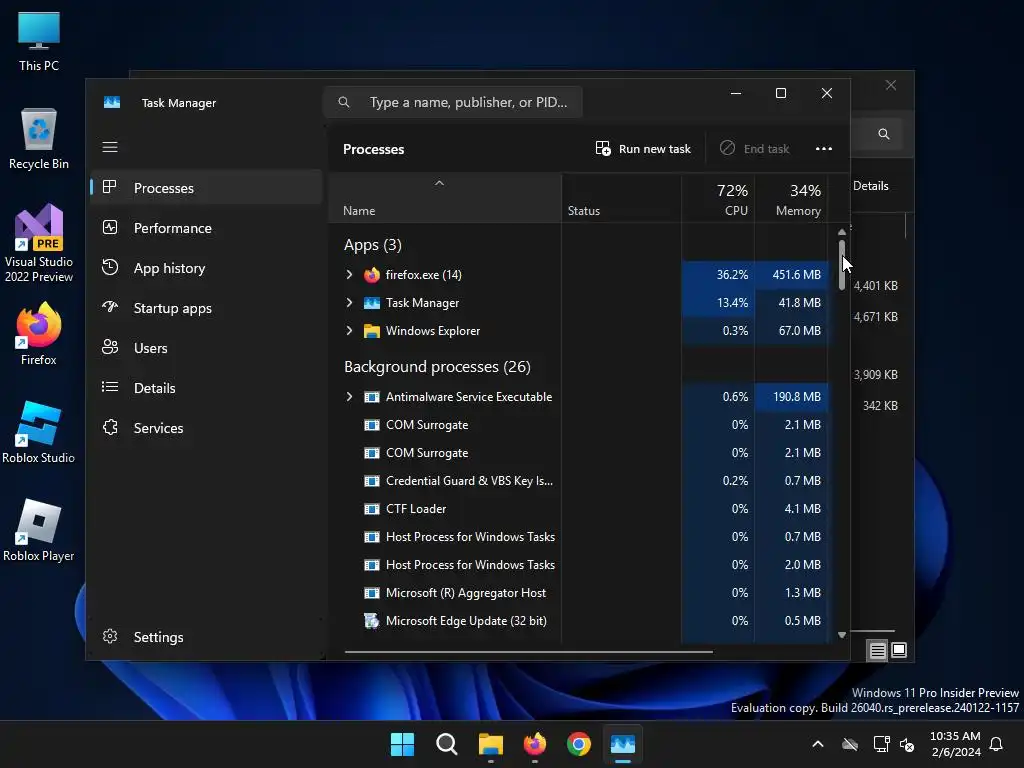The width and height of the screenshot is (1024, 768).
Task: Open the App history page
Action: (x=206, y=268)
